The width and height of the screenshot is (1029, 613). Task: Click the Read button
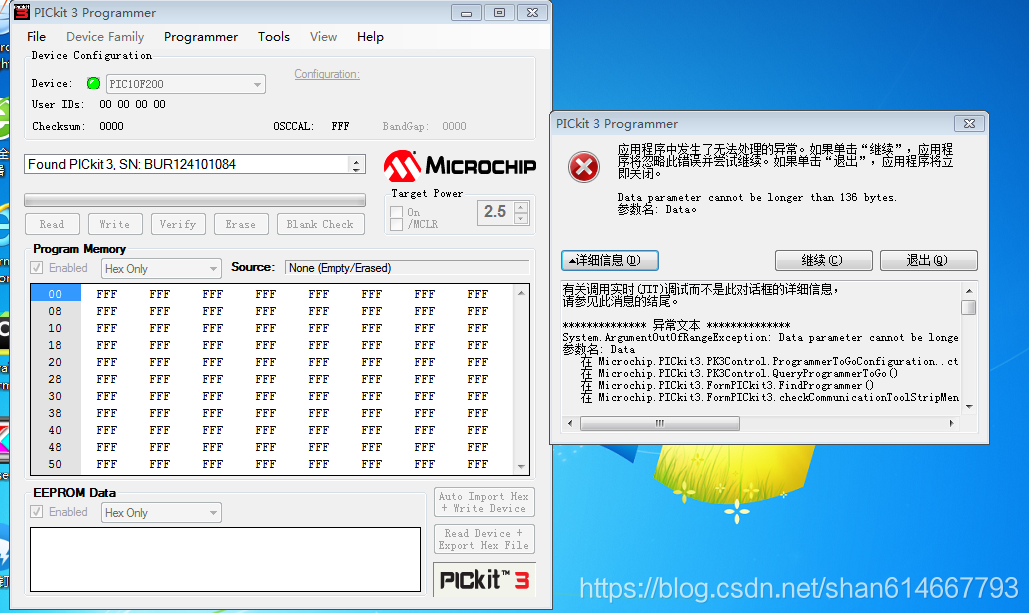pos(52,224)
